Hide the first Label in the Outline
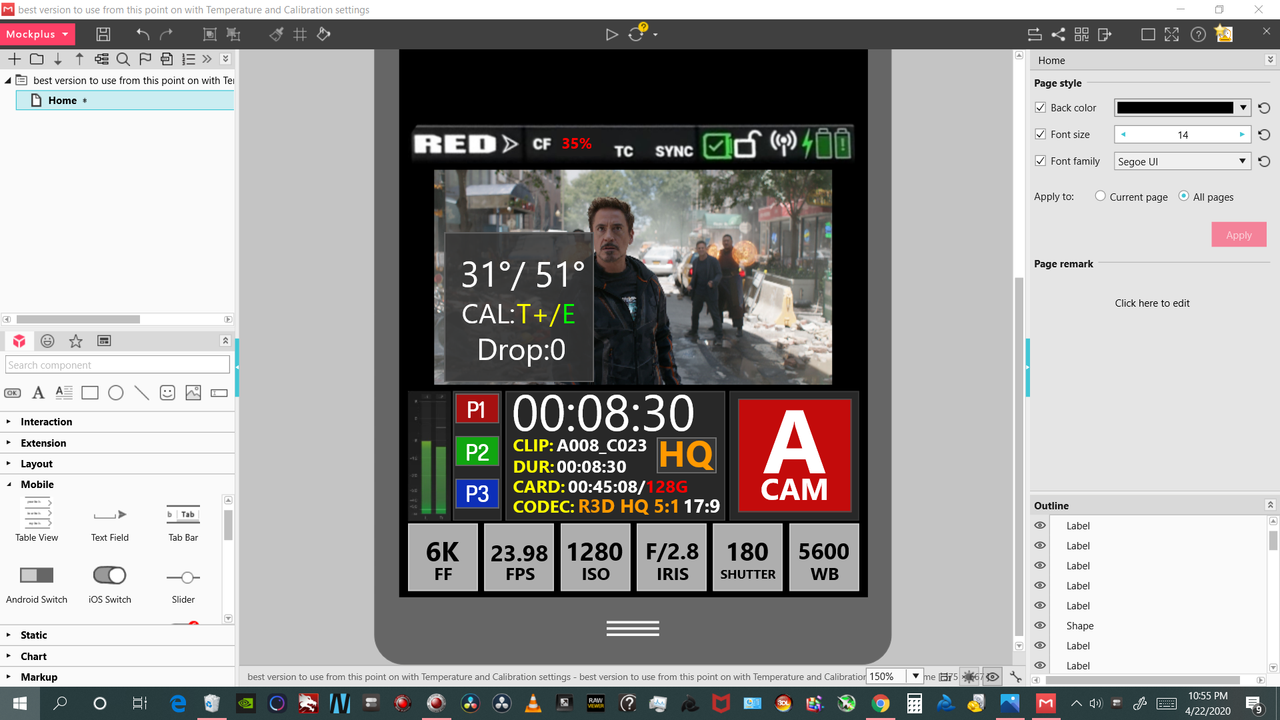1280x720 pixels. pos(1040,526)
